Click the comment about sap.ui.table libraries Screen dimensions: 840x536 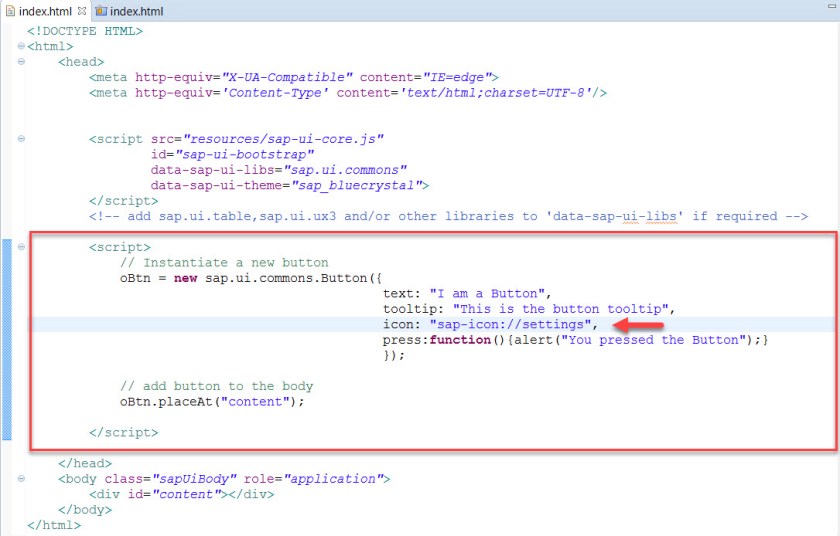pos(448,216)
